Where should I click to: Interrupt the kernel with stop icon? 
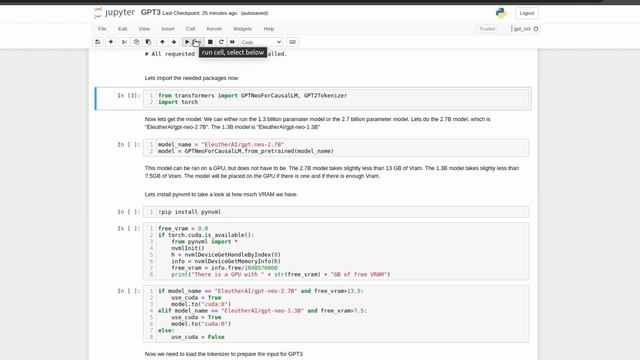click(210, 42)
